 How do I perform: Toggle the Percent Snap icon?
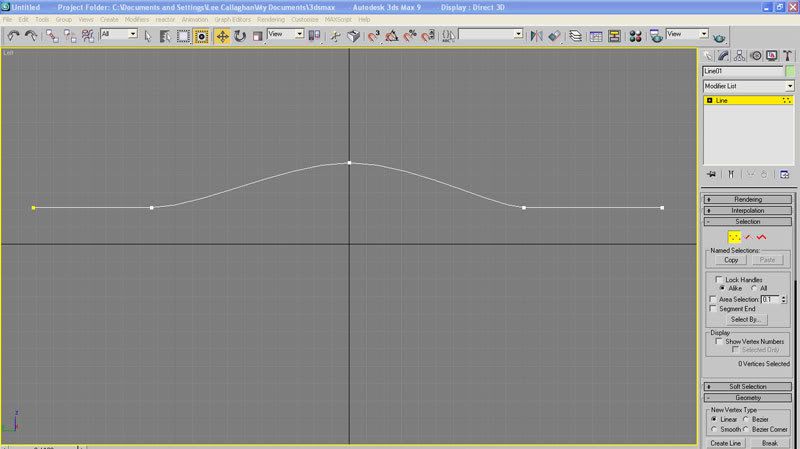pos(410,36)
